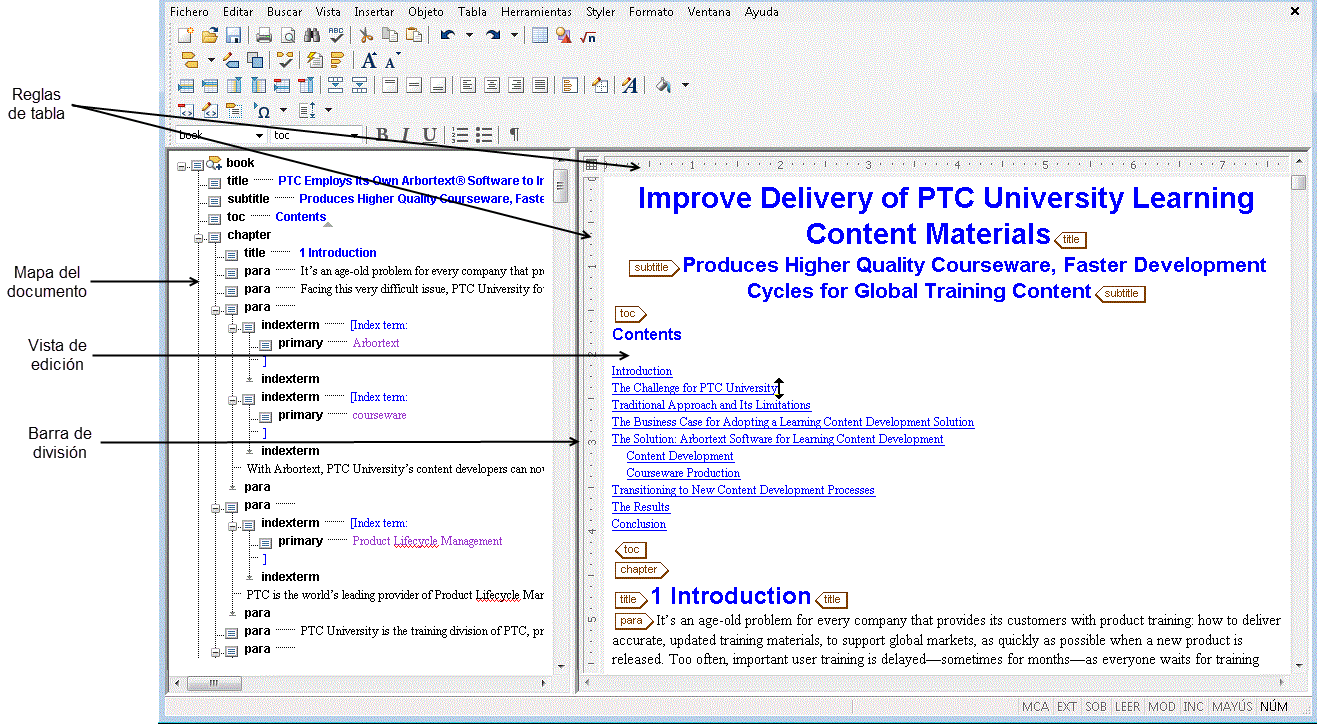Insert a numbered list

[x=461, y=135]
